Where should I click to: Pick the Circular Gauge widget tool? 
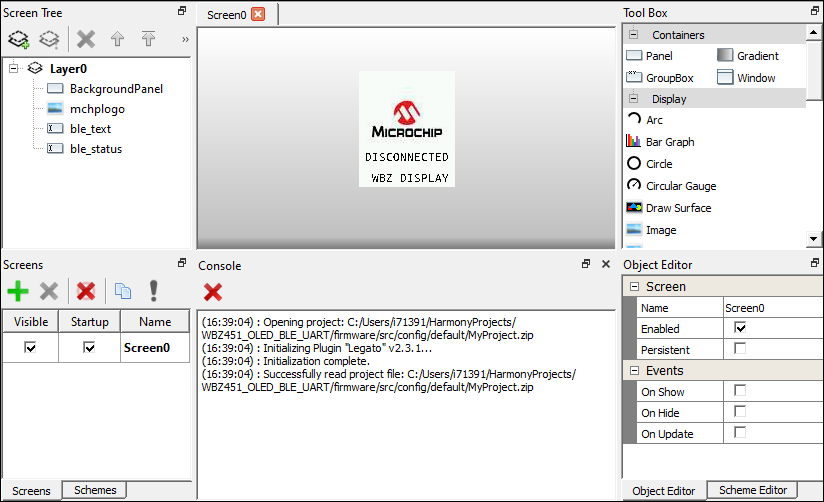pos(672,186)
